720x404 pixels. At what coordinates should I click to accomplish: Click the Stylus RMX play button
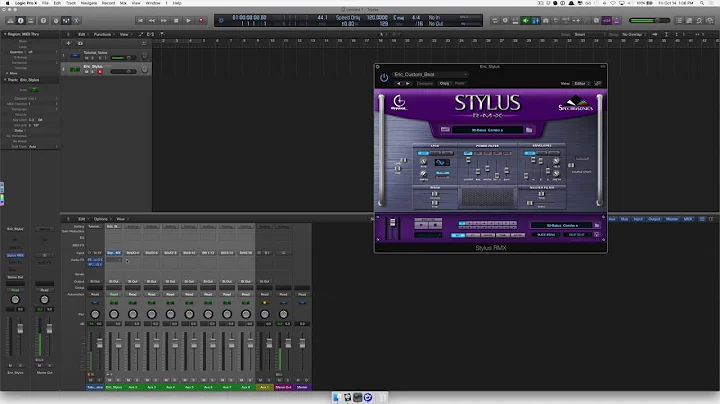(x=421, y=225)
